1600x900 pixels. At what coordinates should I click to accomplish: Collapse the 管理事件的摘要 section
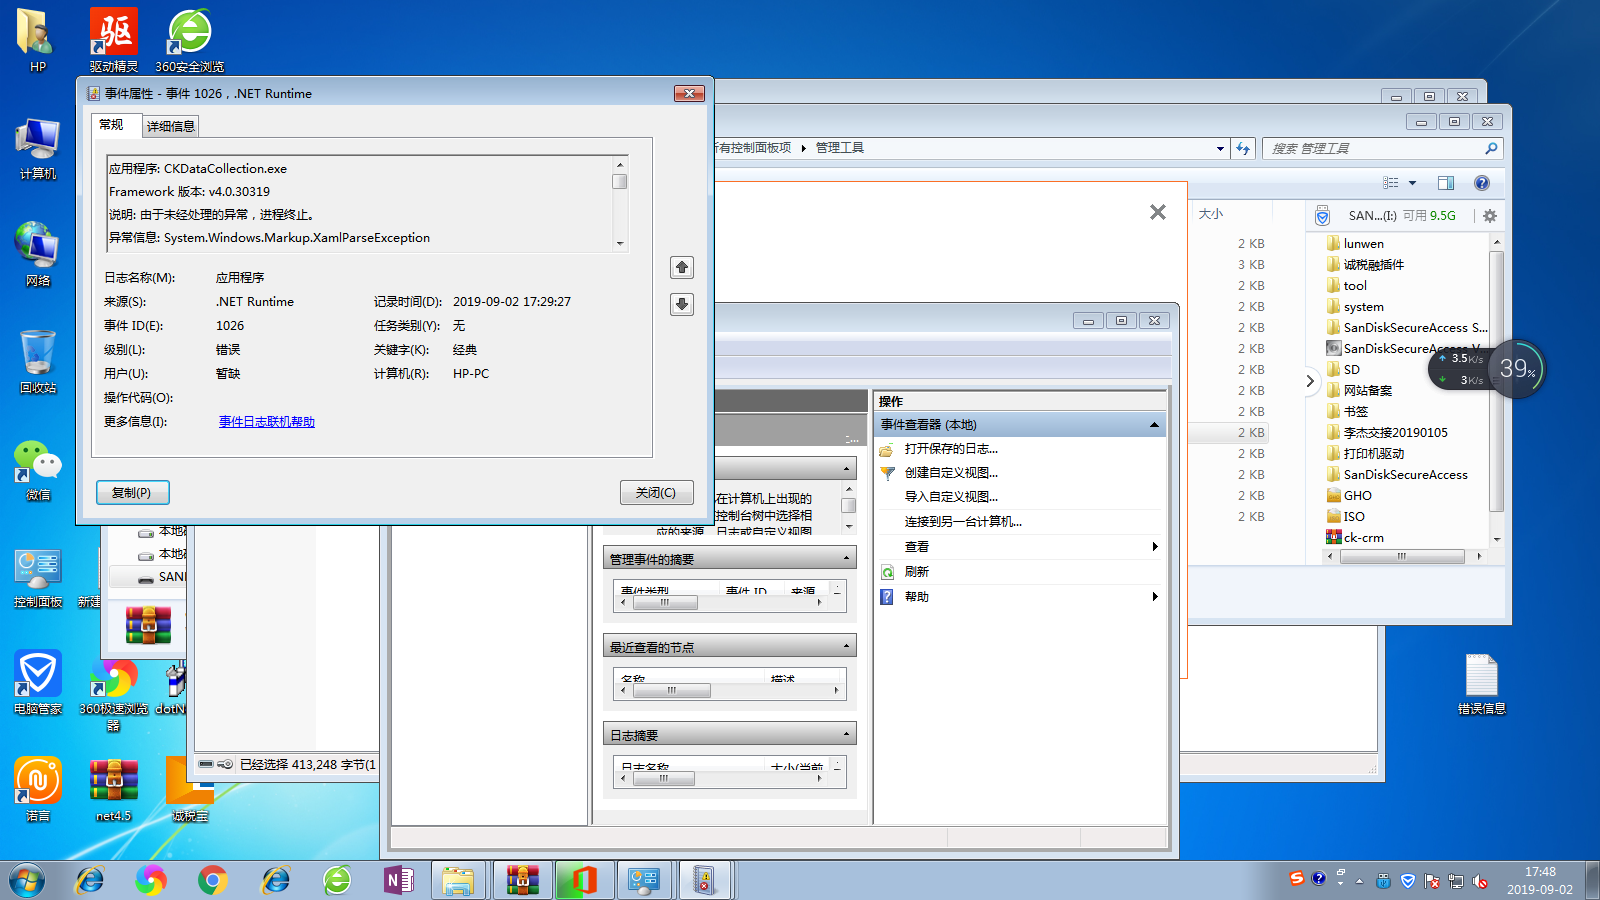[846, 559]
